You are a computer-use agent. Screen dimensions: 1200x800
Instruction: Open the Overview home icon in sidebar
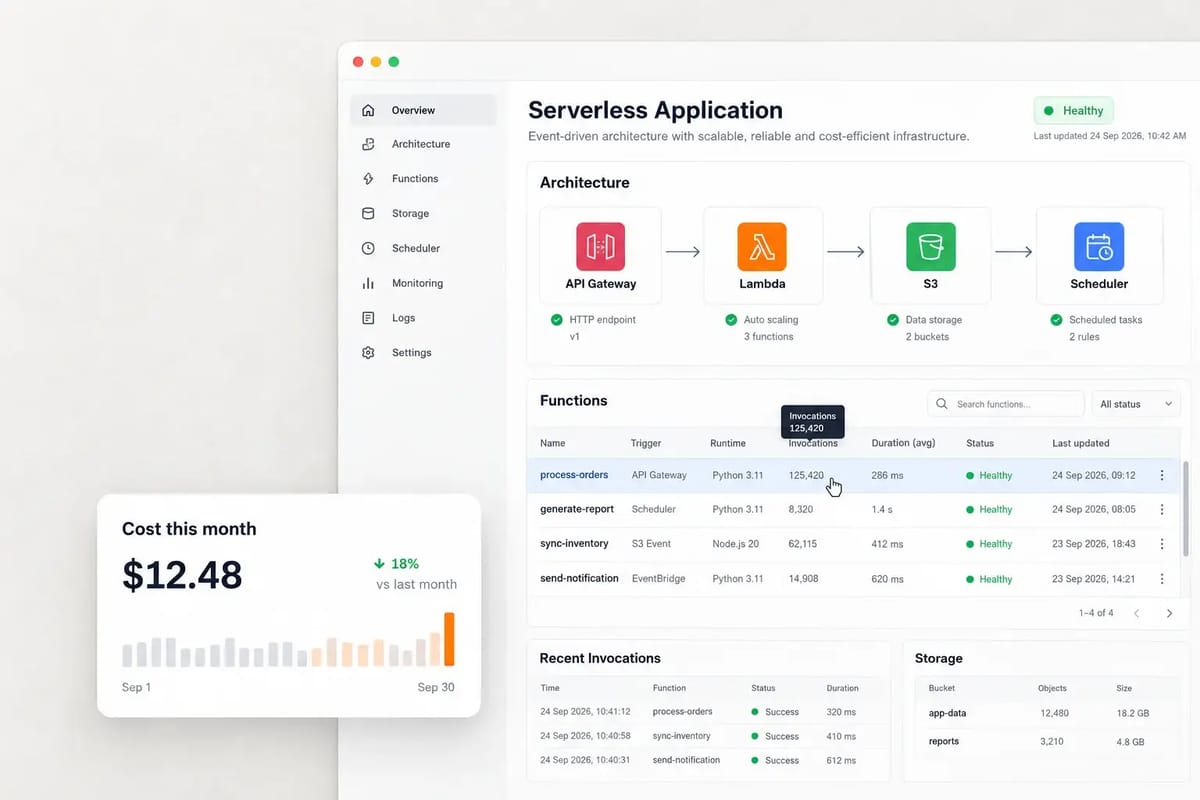pyautogui.click(x=368, y=110)
